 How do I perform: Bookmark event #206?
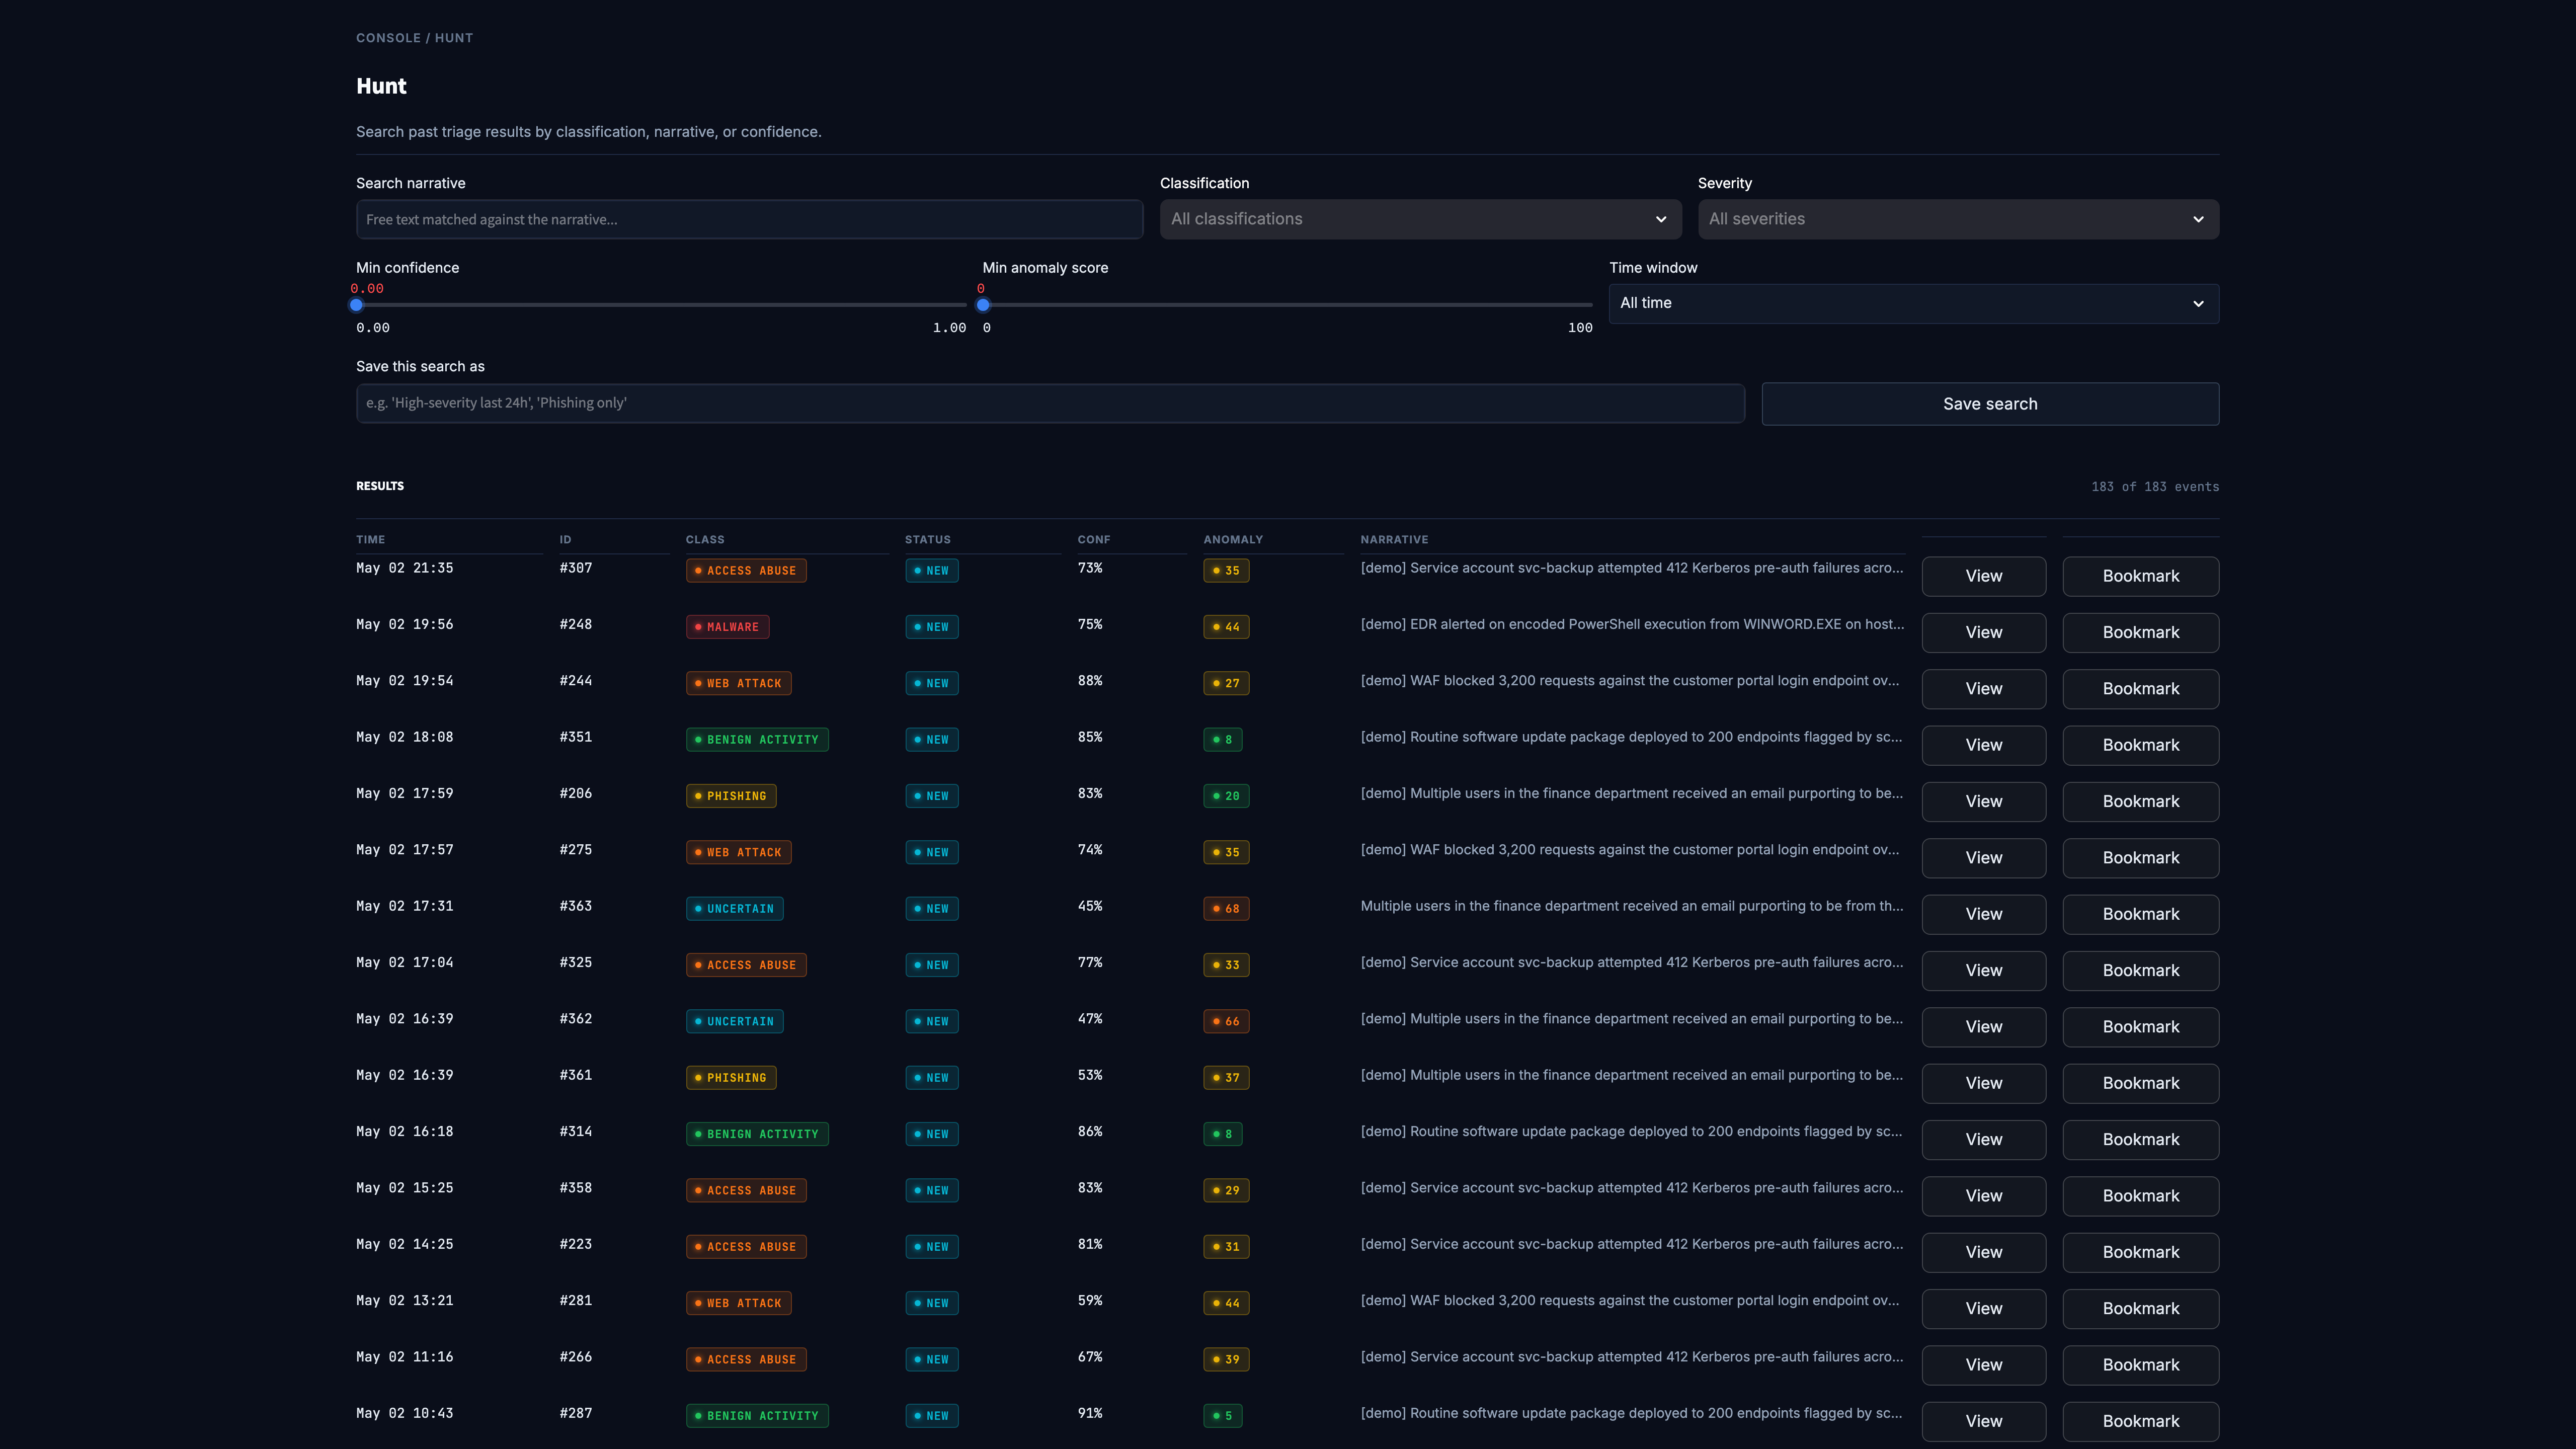[2141, 802]
